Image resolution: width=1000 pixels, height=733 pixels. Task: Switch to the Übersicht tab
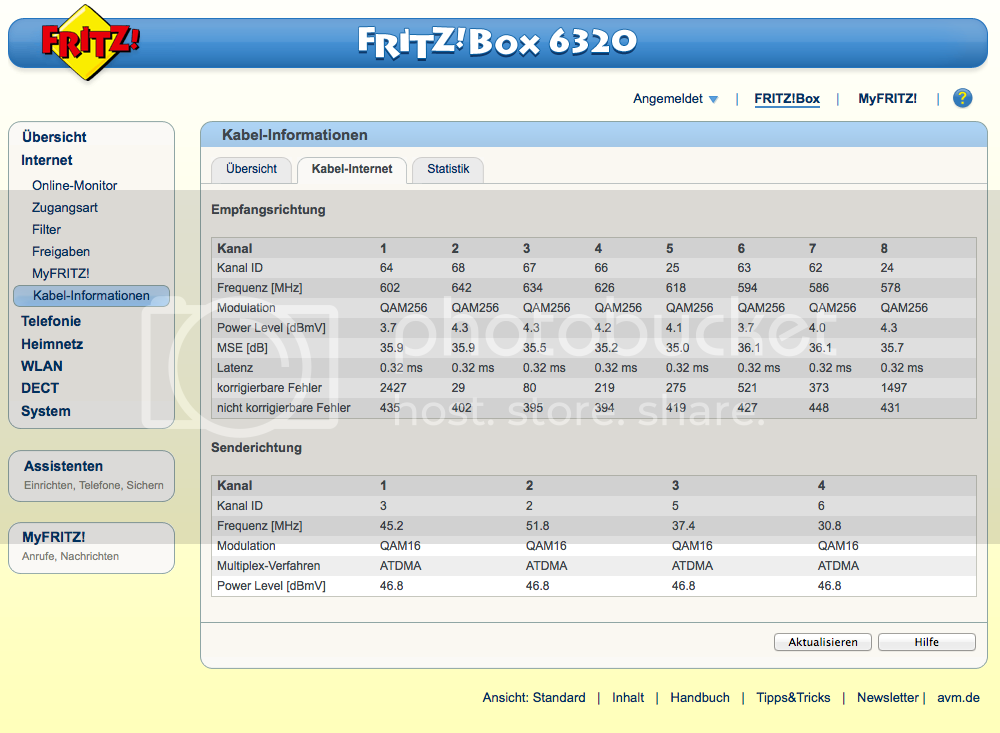pyautogui.click(x=251, y=169)
